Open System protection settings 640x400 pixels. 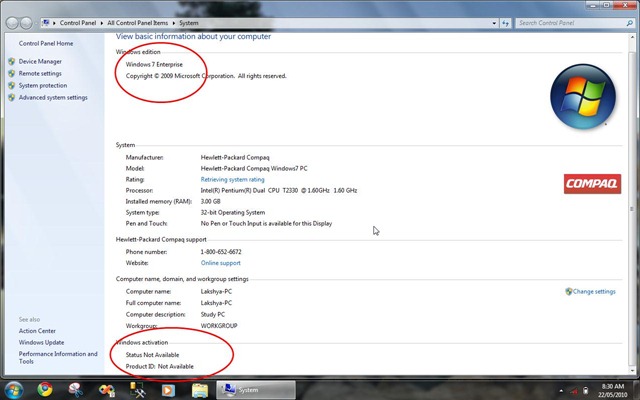coord(43,85)
